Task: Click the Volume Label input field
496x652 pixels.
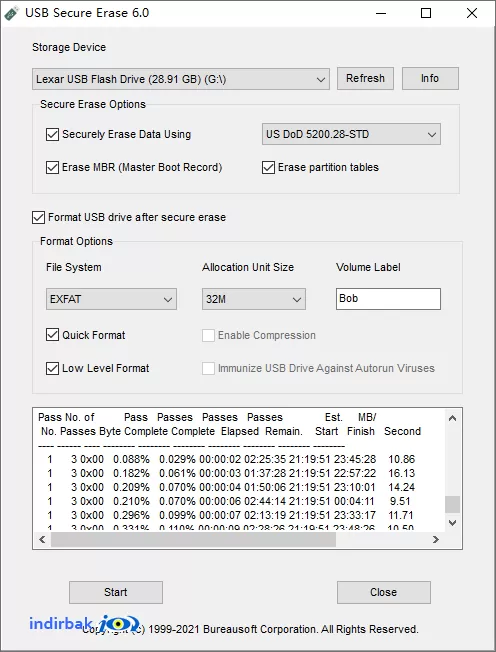Action: pyautogui.click(x=388, y=299)
